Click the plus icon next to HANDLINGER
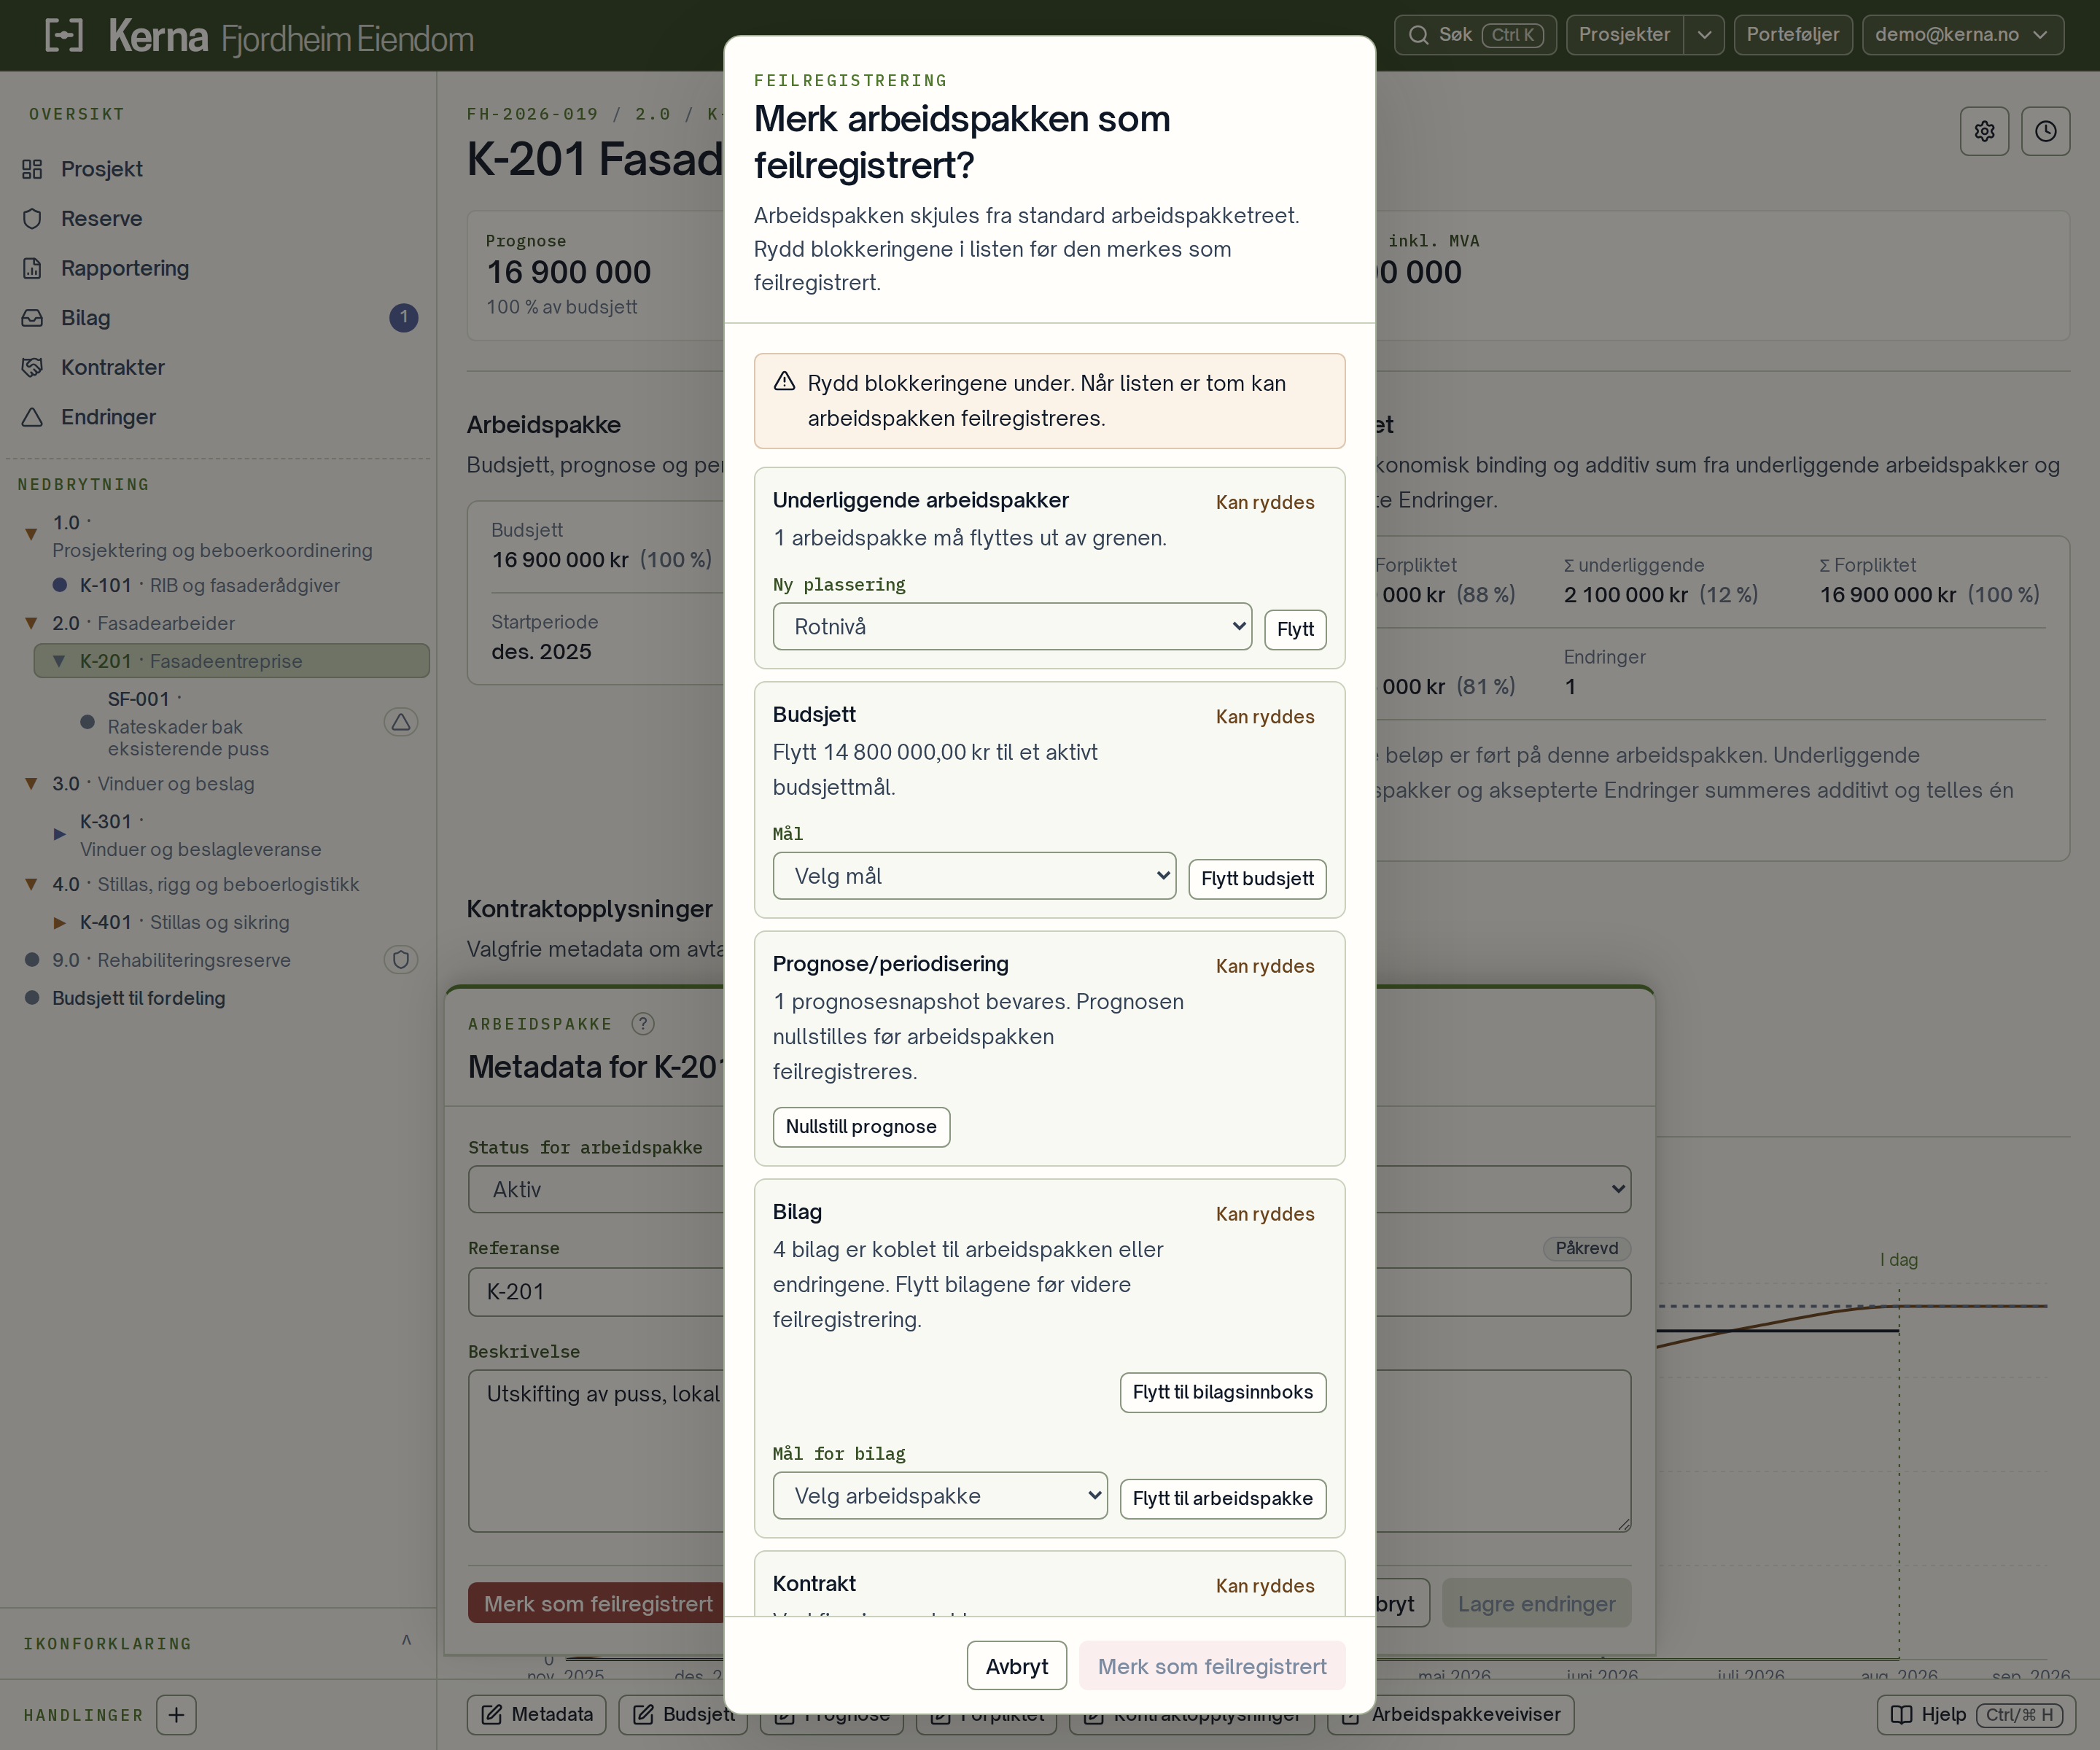 coord(176,1715)
